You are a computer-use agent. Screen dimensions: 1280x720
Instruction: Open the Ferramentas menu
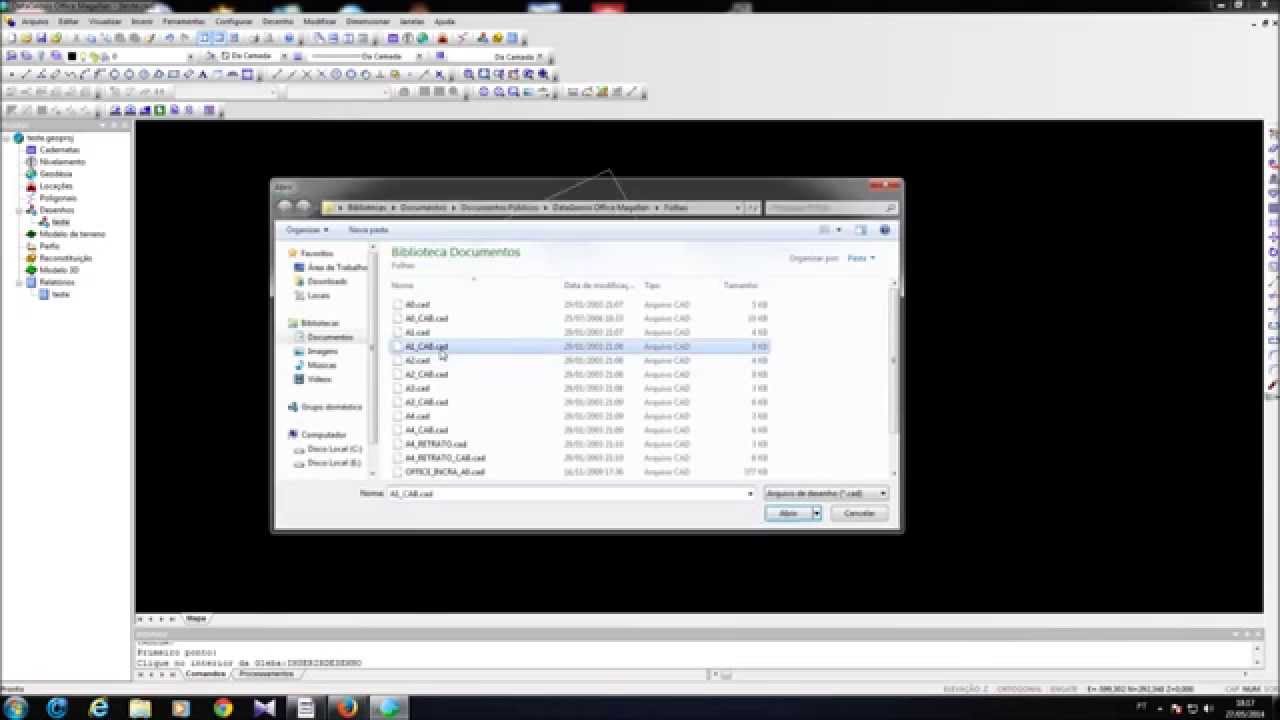click(x=183, y=21)
